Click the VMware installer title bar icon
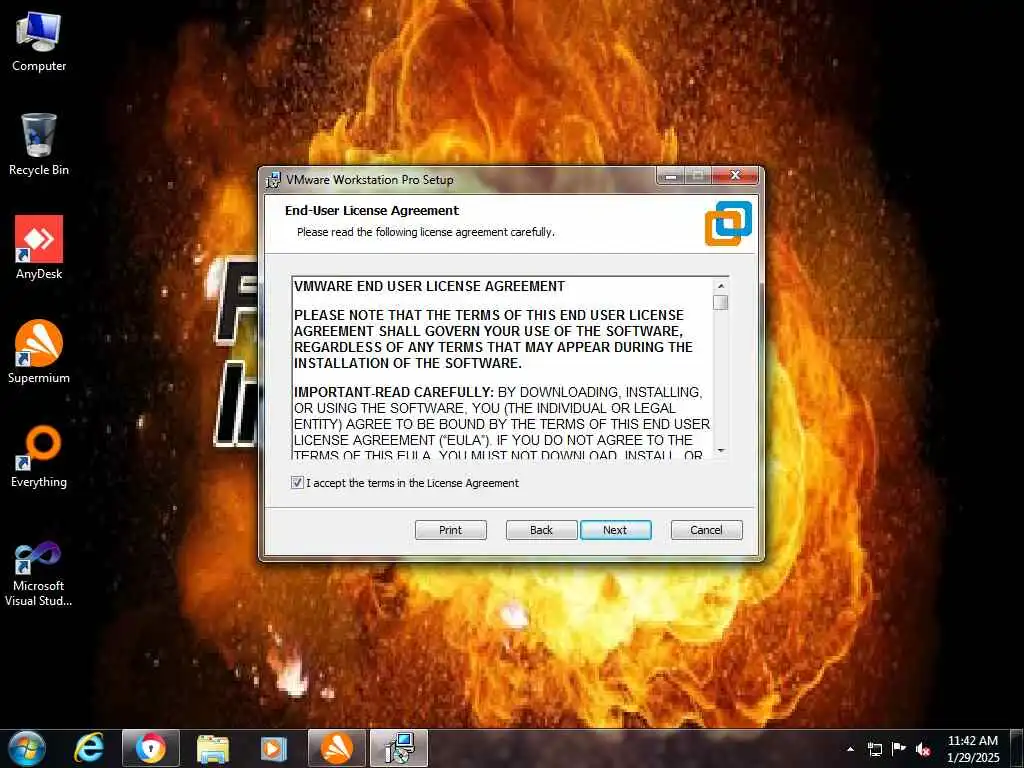The width and height of the screenshot is (1024, 768). point(273,180)
